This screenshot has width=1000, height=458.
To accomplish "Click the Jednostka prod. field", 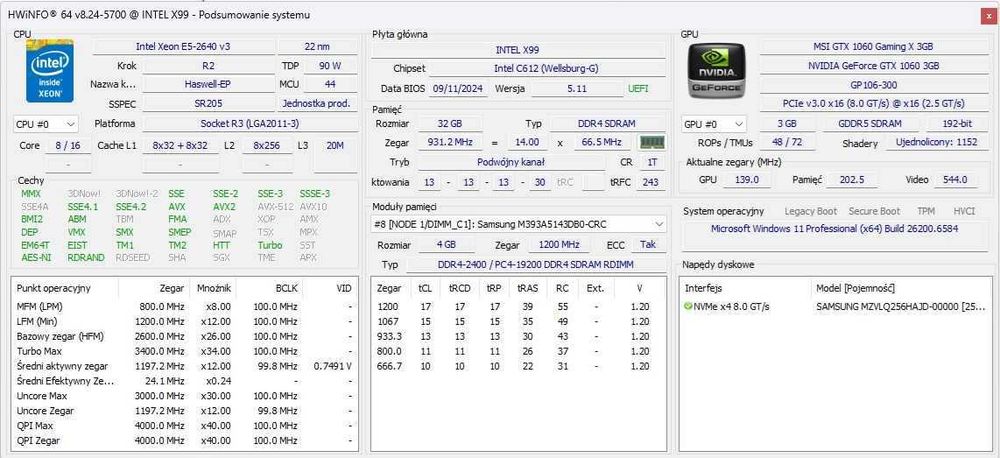I will [317, 103].
